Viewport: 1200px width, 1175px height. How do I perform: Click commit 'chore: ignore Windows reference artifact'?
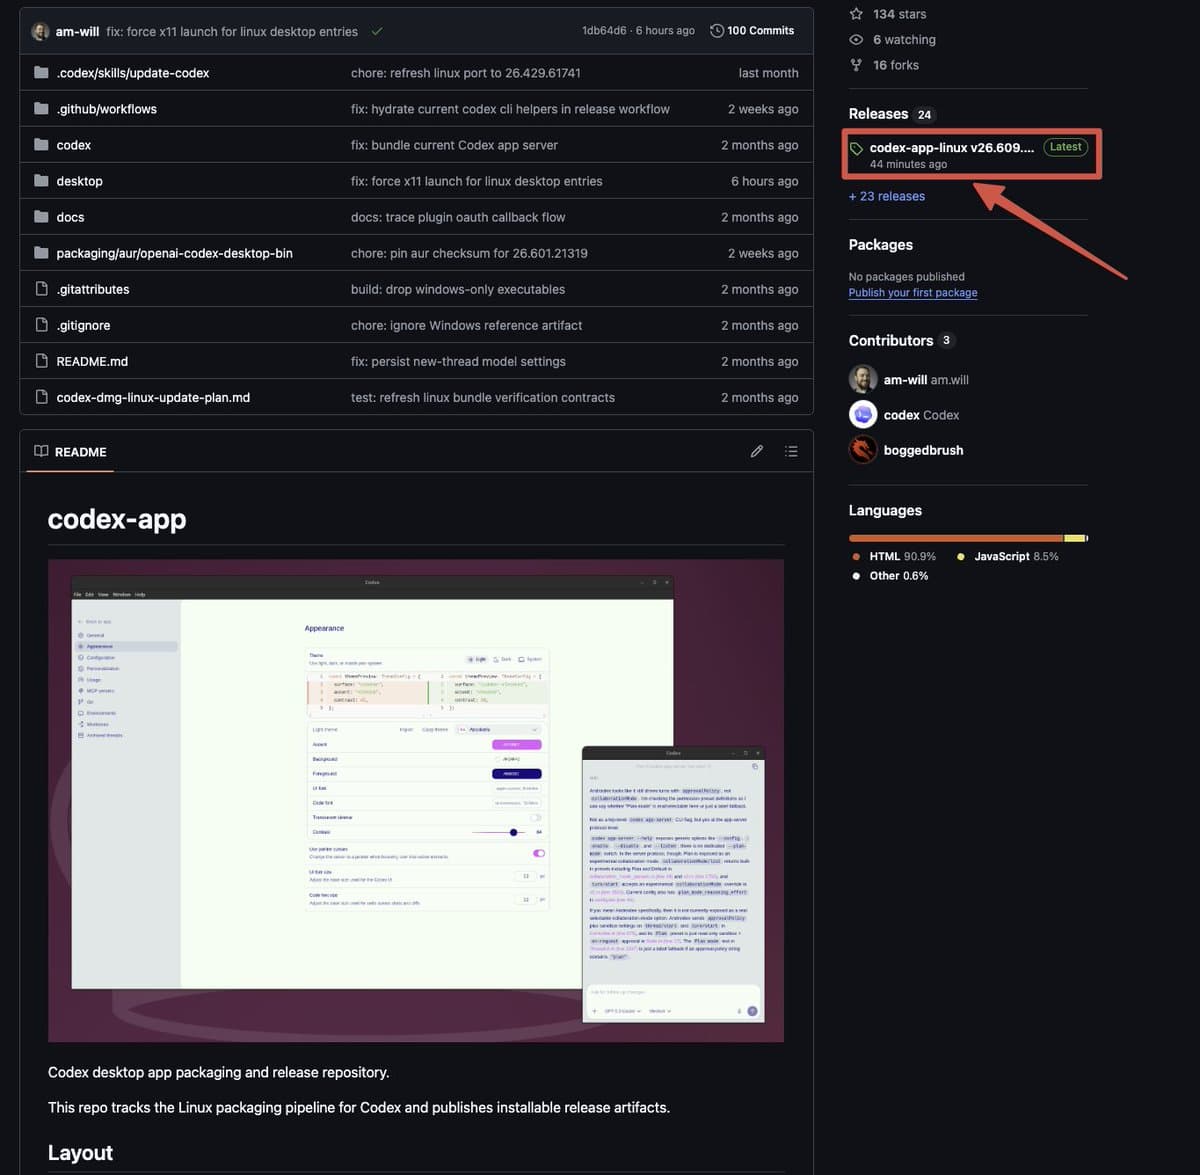point(466,325)
